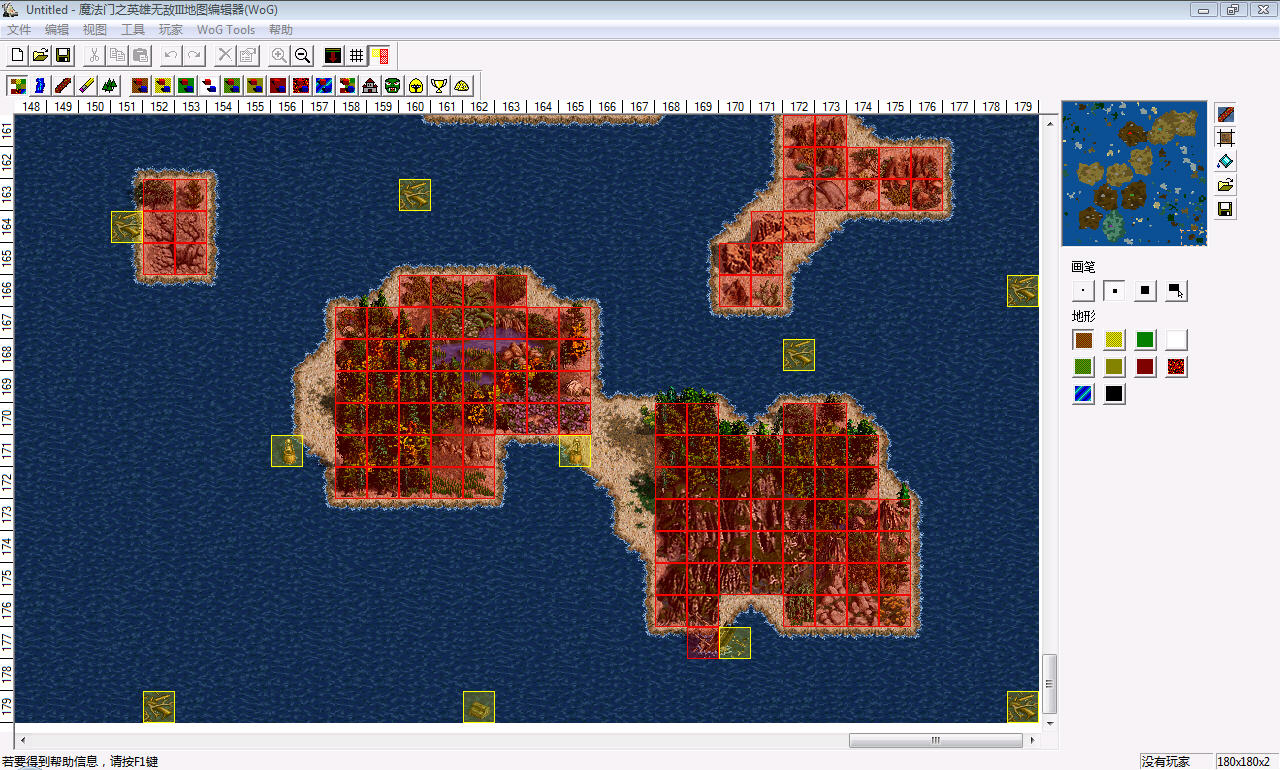Pick the dirt brown terrain swatch
The height and width of the screenshot is (770, 1280).
pos(1083,340)
